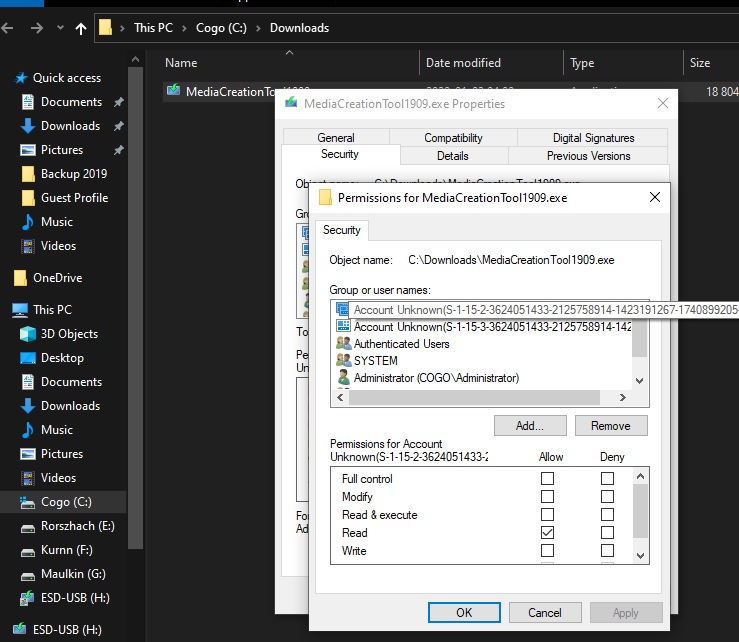The height and width of the screenshot is (642, 739).
Task: Tick Deny for Modify
Action: (x=608, y=496)
